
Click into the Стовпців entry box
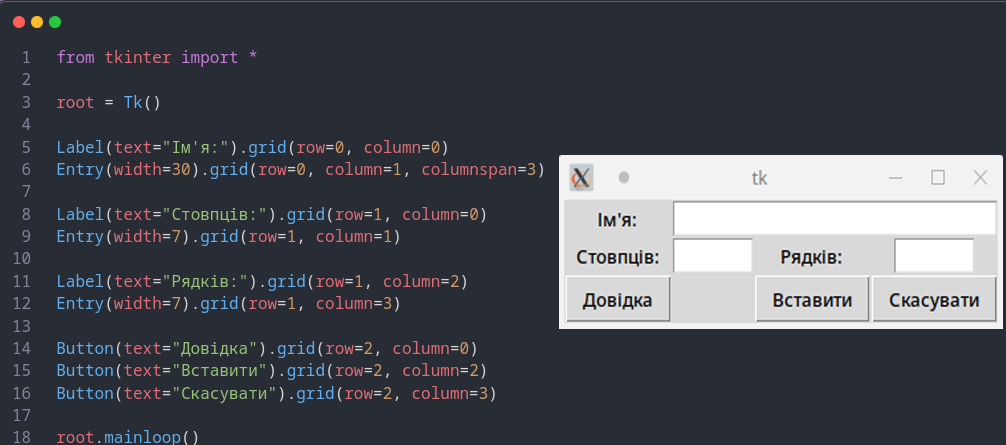(712, 256)
